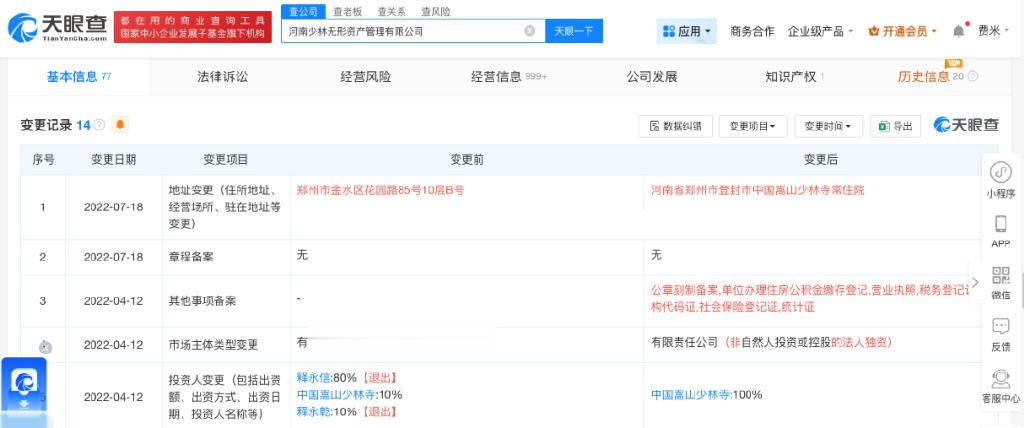Close the floating widget with the x
This screenshot has width=1024, height=428.
point(45,348)
